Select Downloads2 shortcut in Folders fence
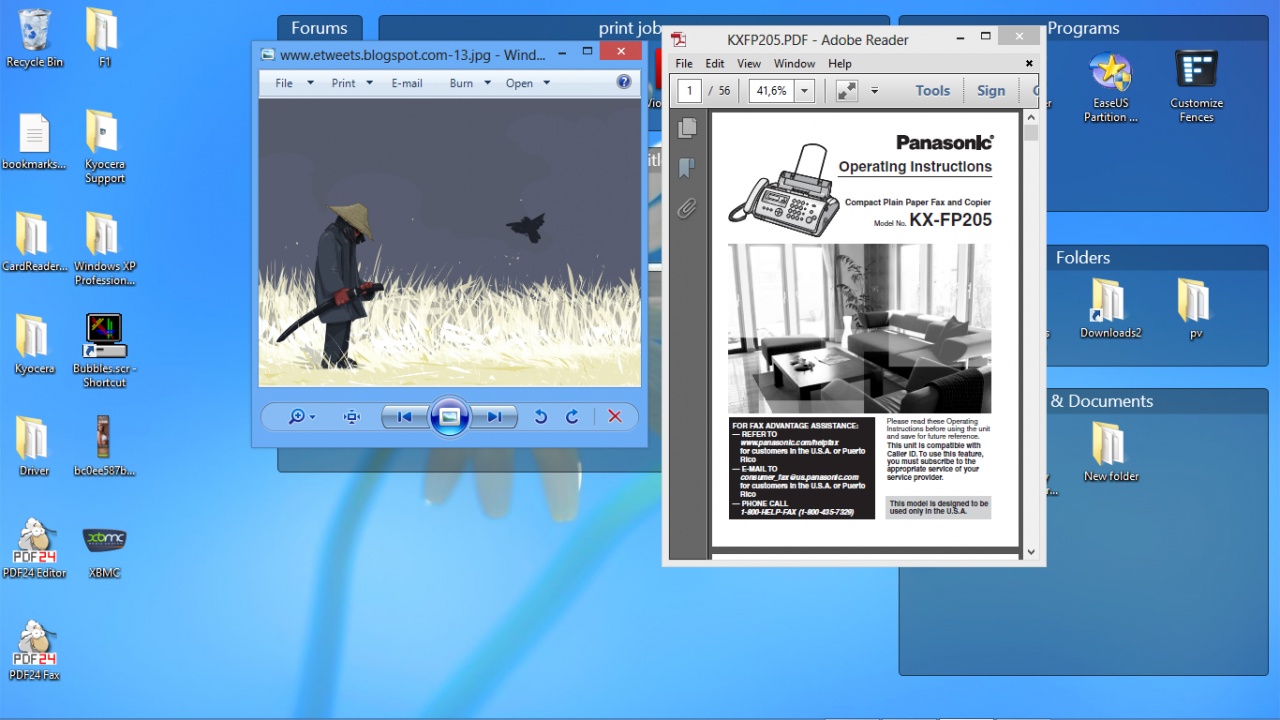 click(1110, 309)
